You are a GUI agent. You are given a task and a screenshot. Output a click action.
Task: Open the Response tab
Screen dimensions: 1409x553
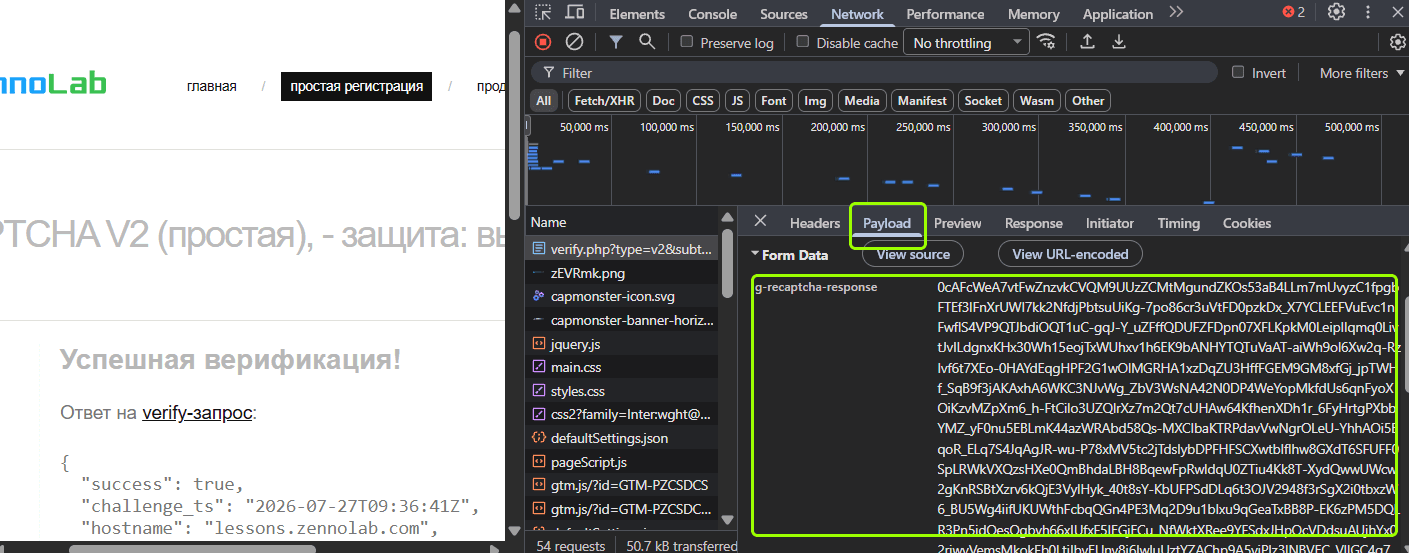1034,223
